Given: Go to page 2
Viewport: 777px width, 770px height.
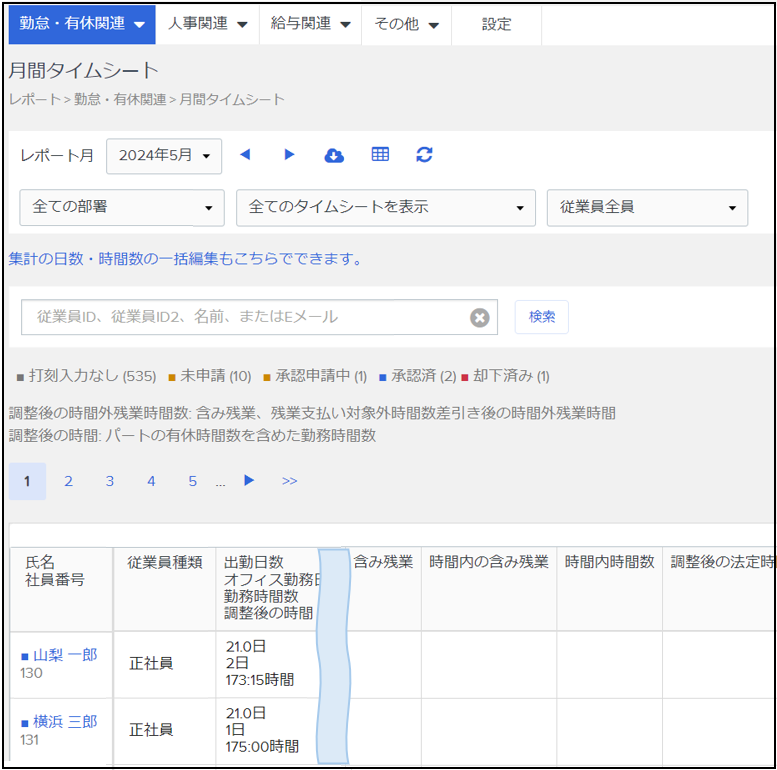Looking at the screenshot, I should tap(68, 481).
